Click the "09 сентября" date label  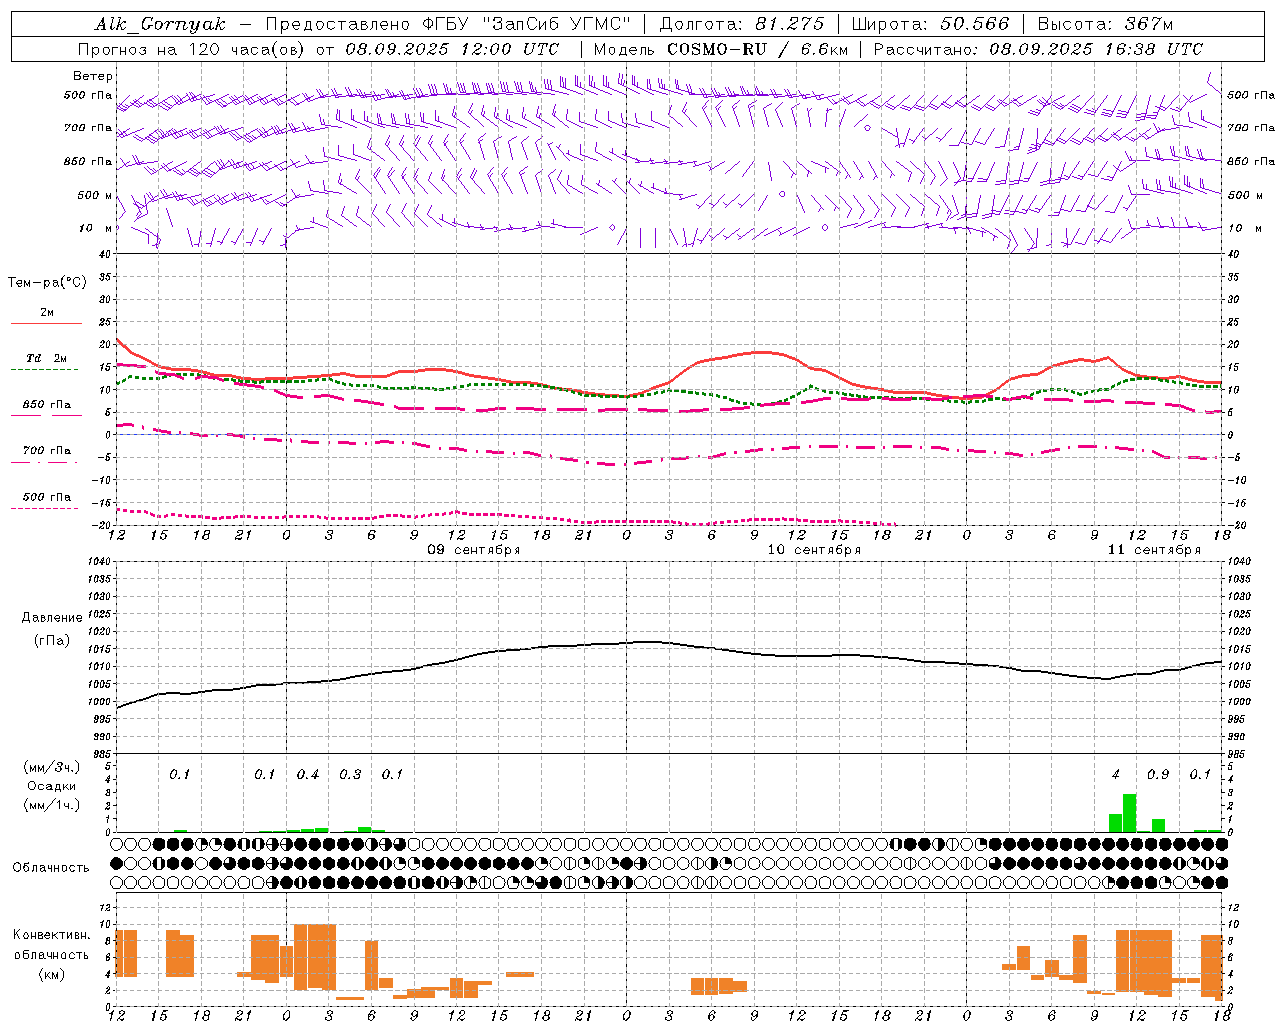[x=474, y=550]
